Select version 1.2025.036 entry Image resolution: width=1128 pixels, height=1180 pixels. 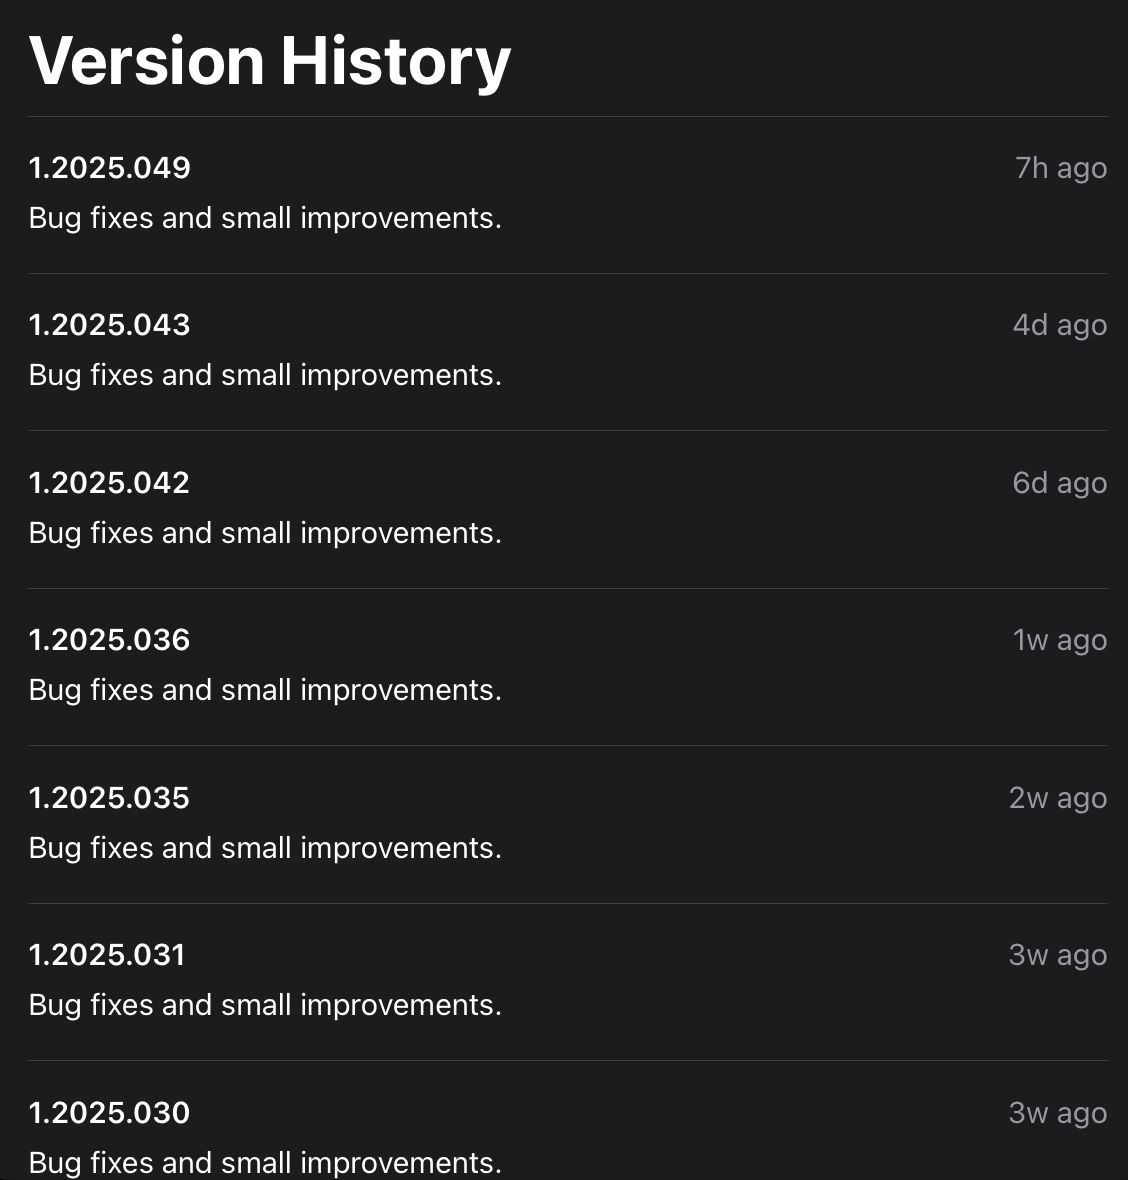110,640
